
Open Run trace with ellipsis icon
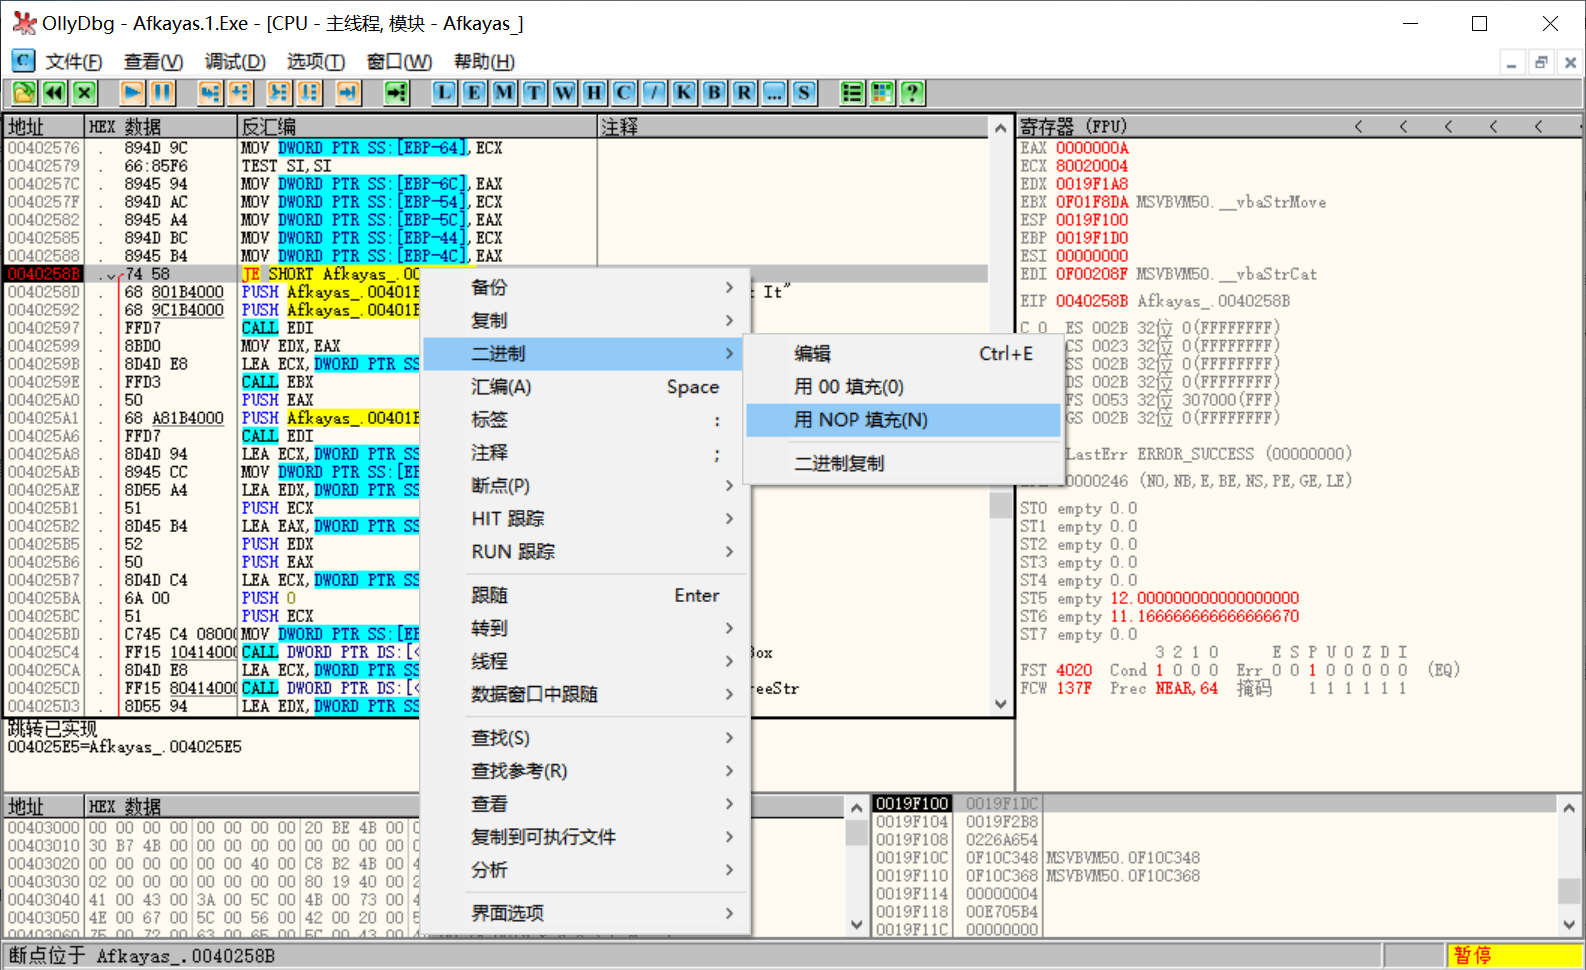[774, 93]
